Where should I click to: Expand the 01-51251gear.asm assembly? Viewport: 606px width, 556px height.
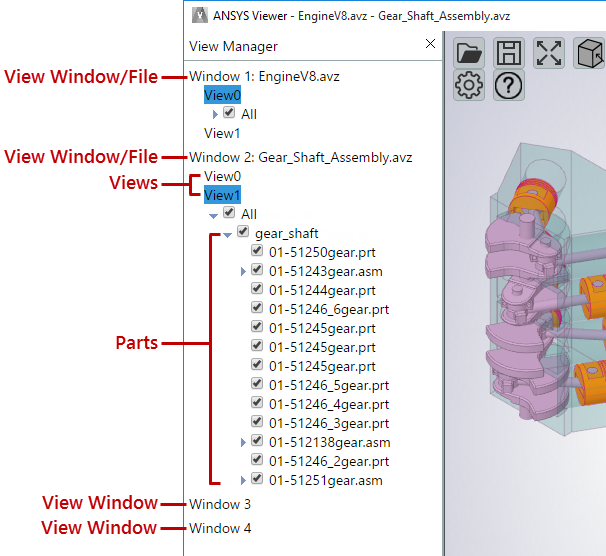[x=243, y=480]
